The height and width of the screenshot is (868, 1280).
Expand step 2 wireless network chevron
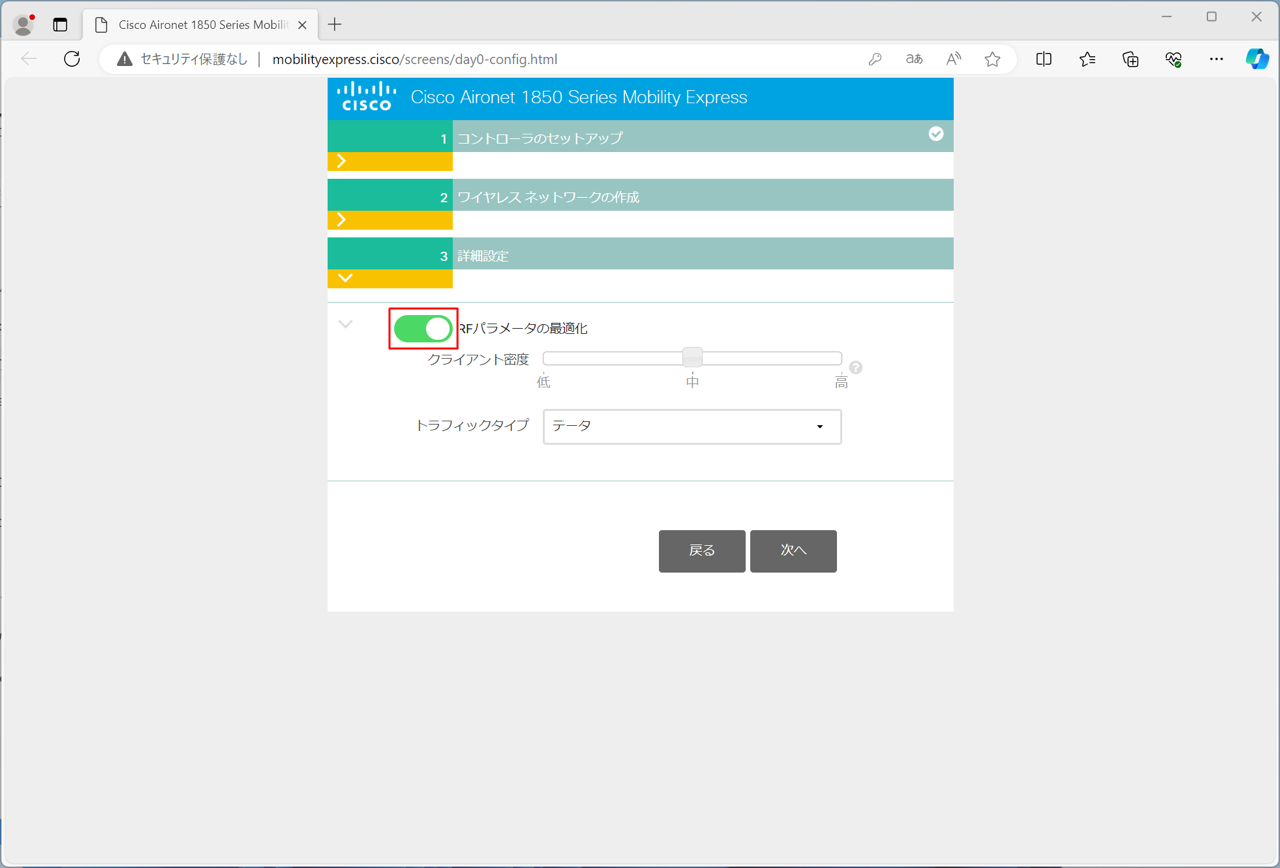click(342, 220)
